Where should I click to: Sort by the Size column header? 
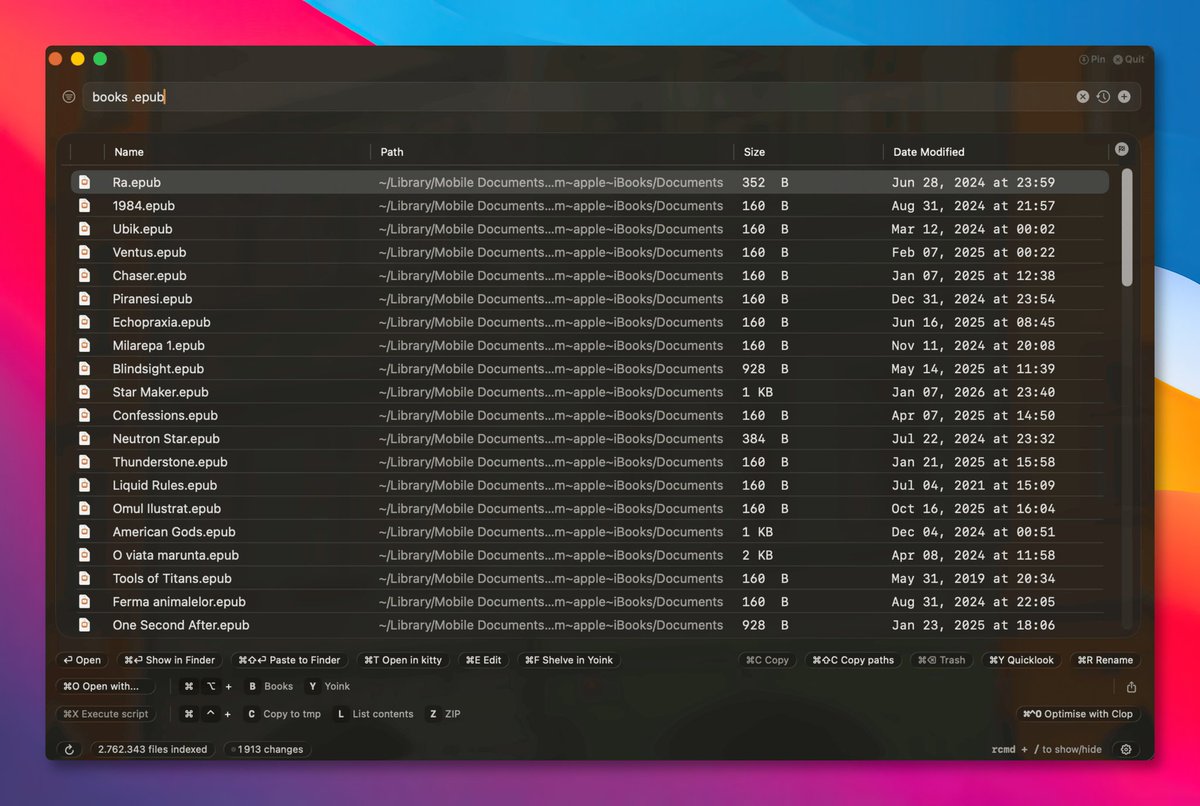(x=754, y=152)
